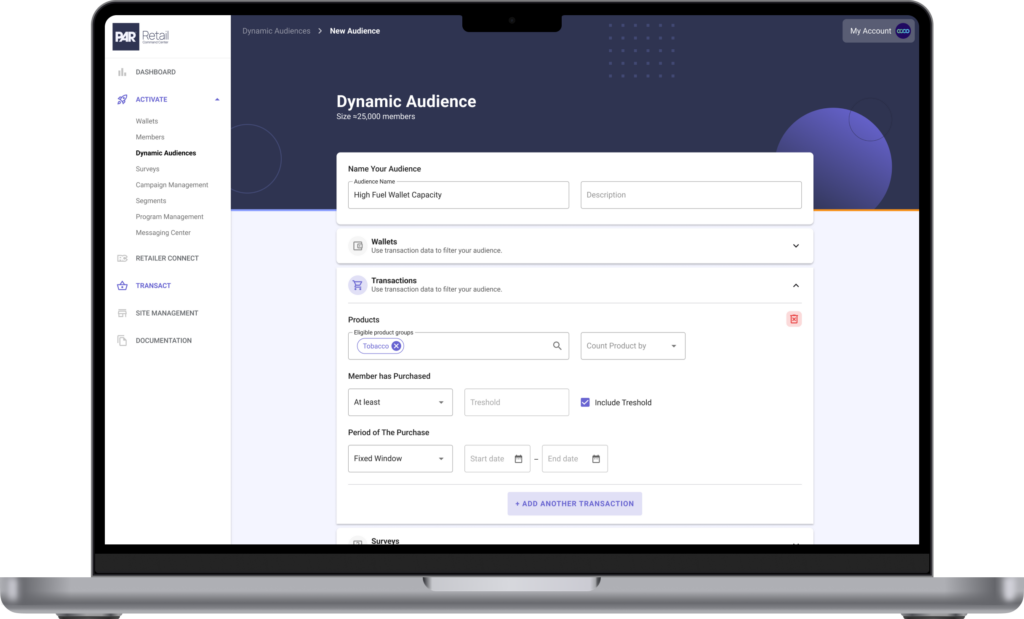The height and width of the screenshot is (619, 1024).
Task: Open Campaign Management from the sidebar
Action: 171,184
